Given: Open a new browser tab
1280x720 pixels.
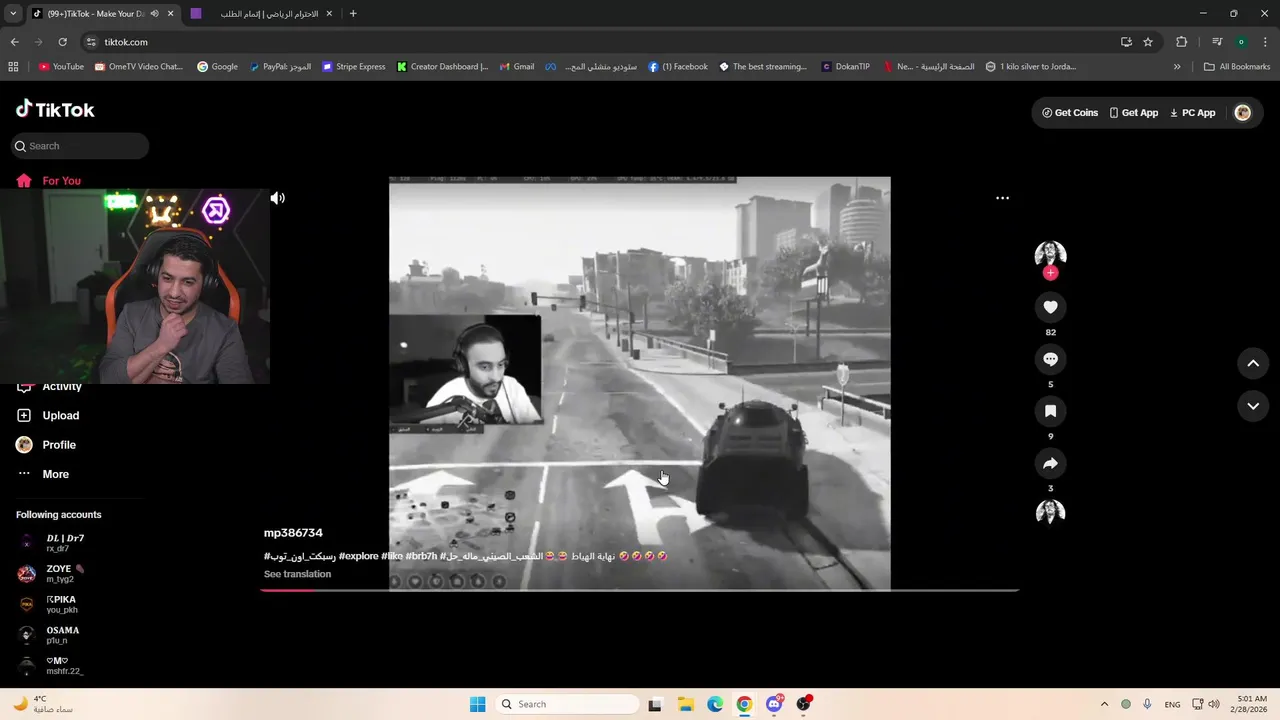Looking at the screenshot, I should (353, 14).
